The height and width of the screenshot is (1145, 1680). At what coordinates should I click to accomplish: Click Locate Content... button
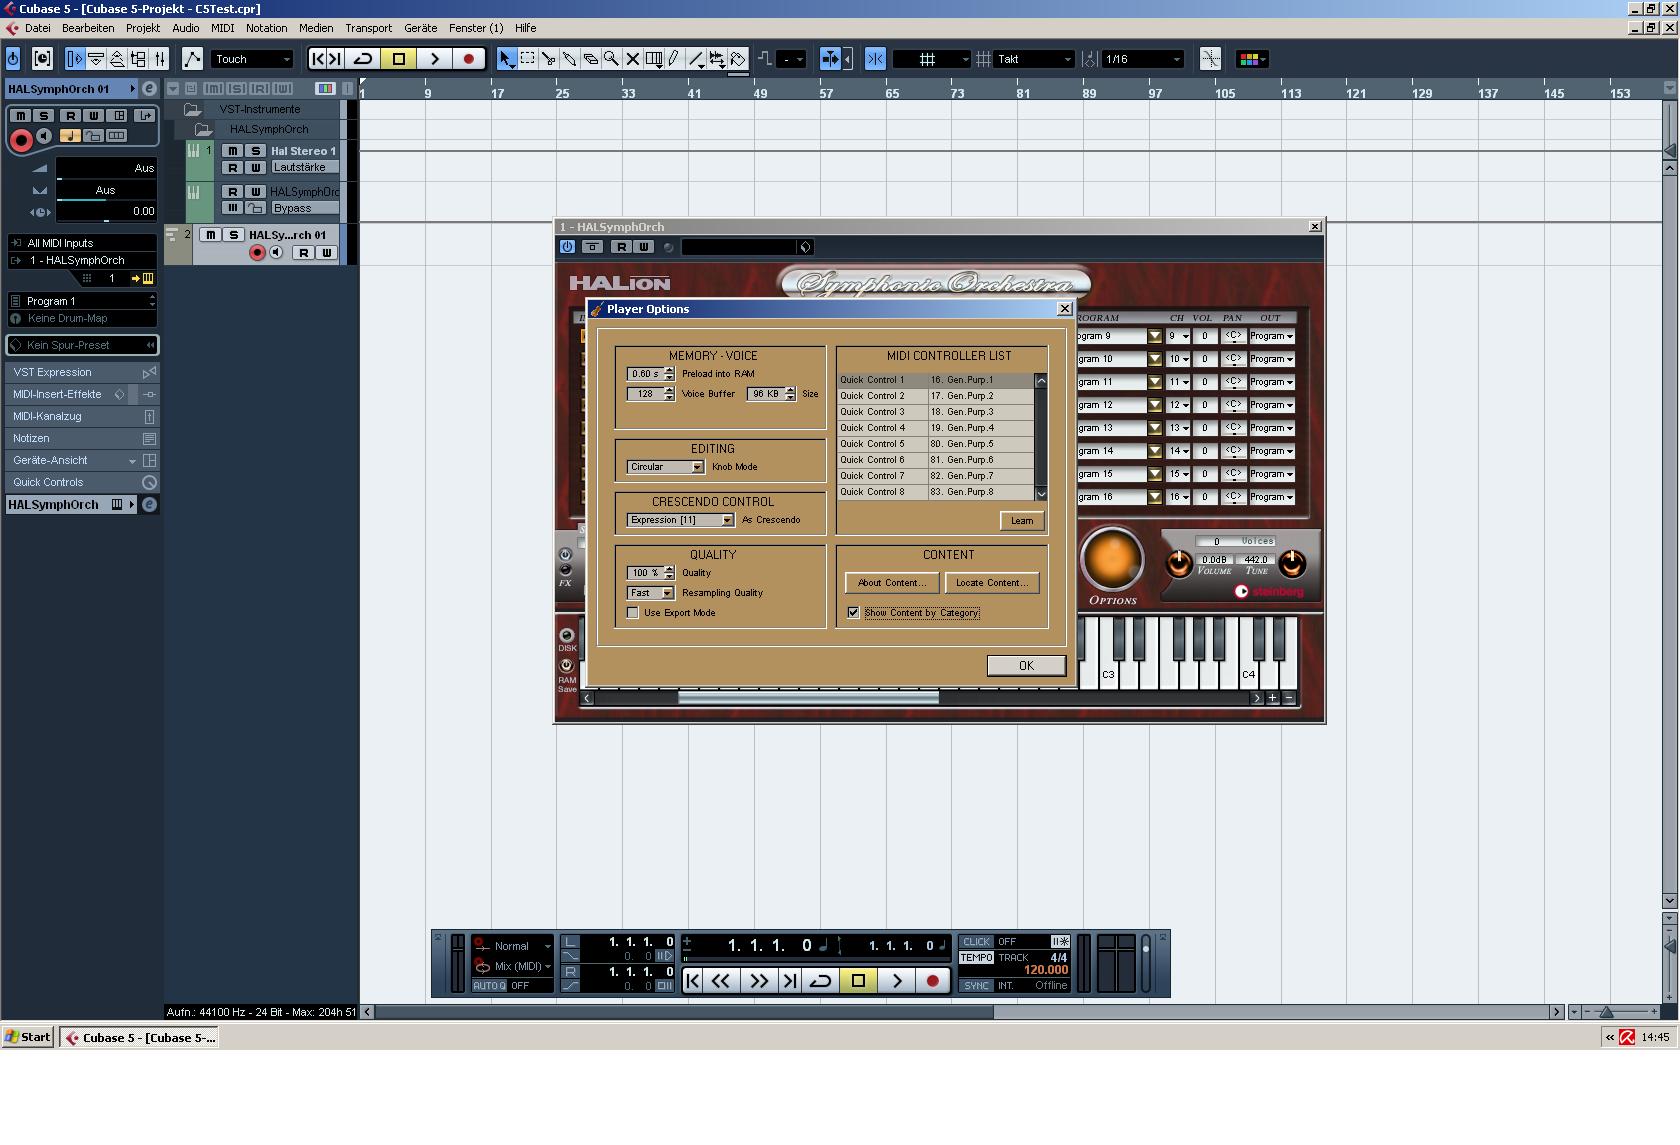click(x=991, y=583)
